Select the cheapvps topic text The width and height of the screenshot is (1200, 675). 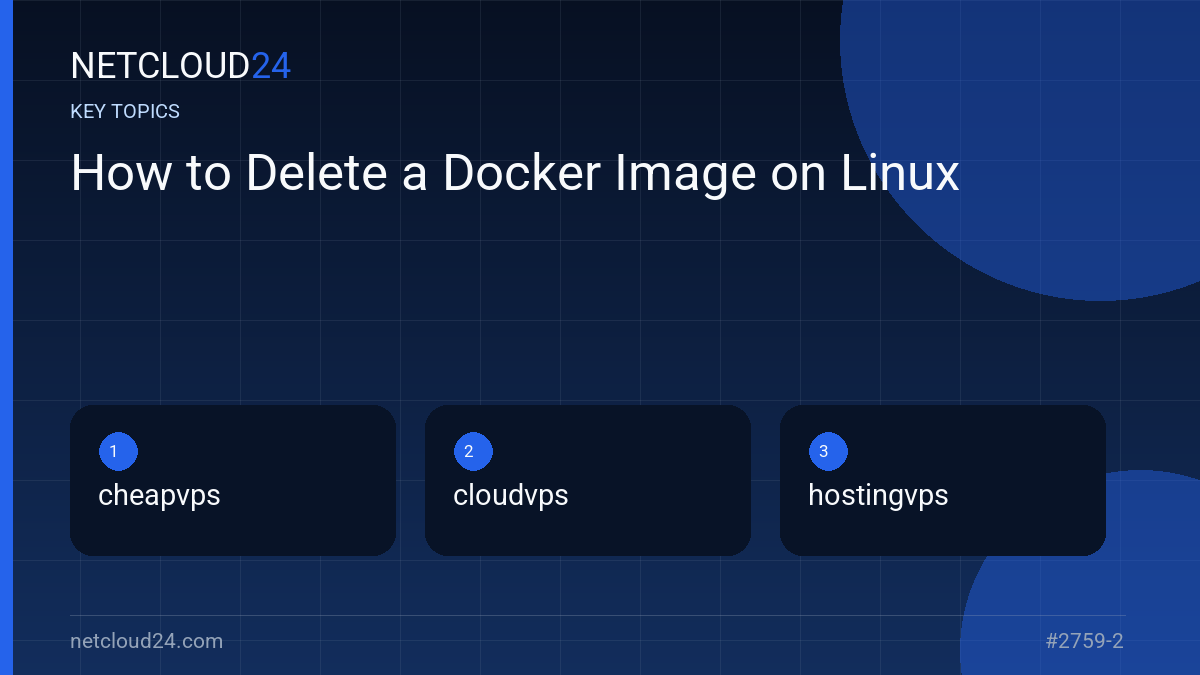coord(159,496)
